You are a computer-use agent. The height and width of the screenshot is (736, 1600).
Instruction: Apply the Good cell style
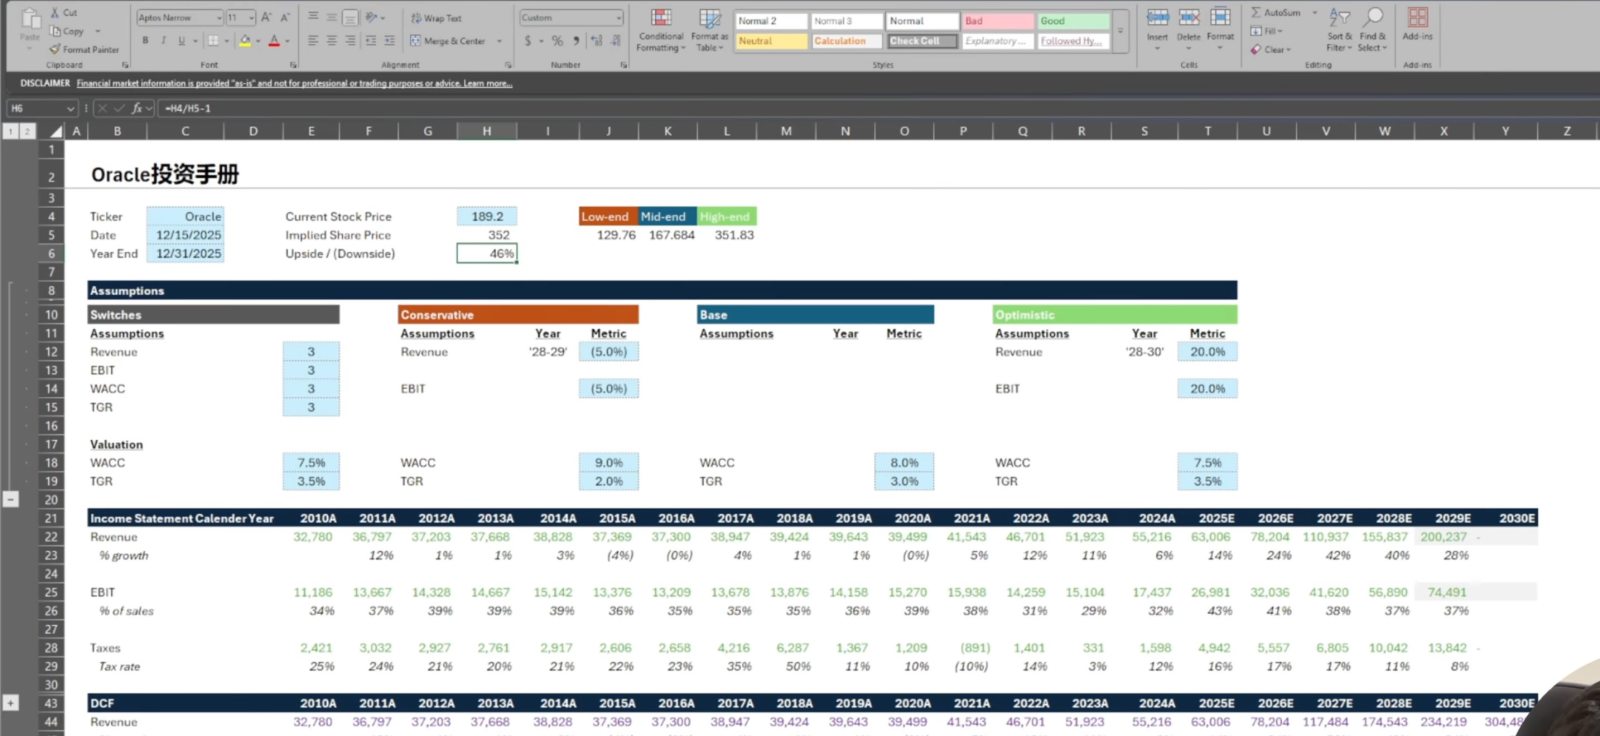pyautogui.click(x=1074, y=21)
